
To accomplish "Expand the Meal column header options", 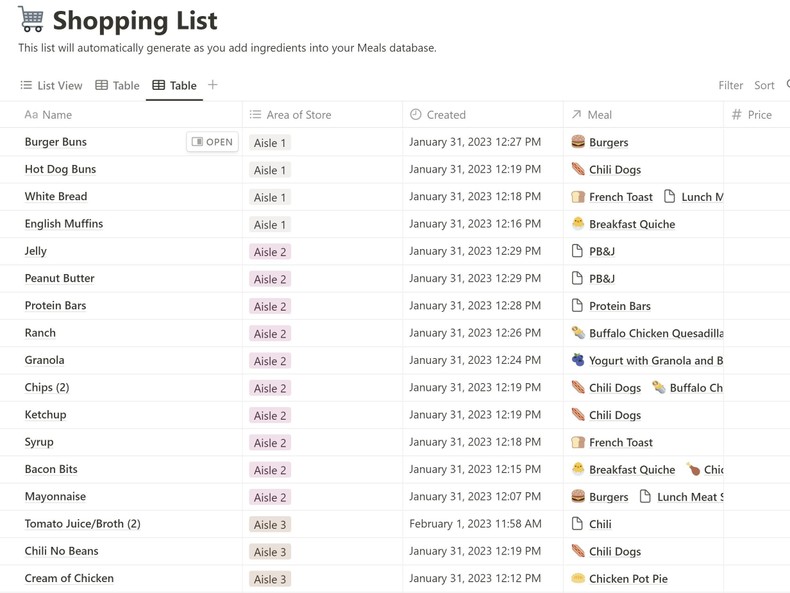I will click(x=599, y=115).
